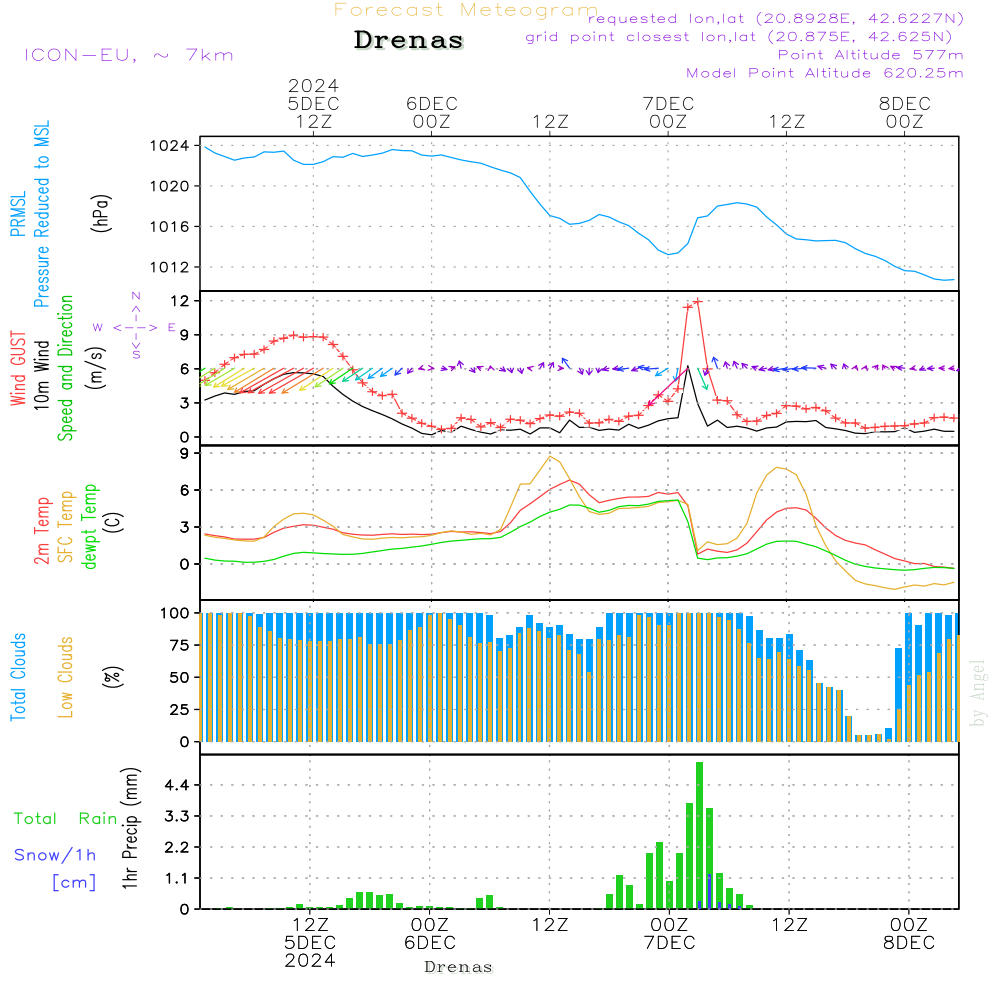Click '00Z 7DEC' below precipitation chart

click(x=670, y=933)
